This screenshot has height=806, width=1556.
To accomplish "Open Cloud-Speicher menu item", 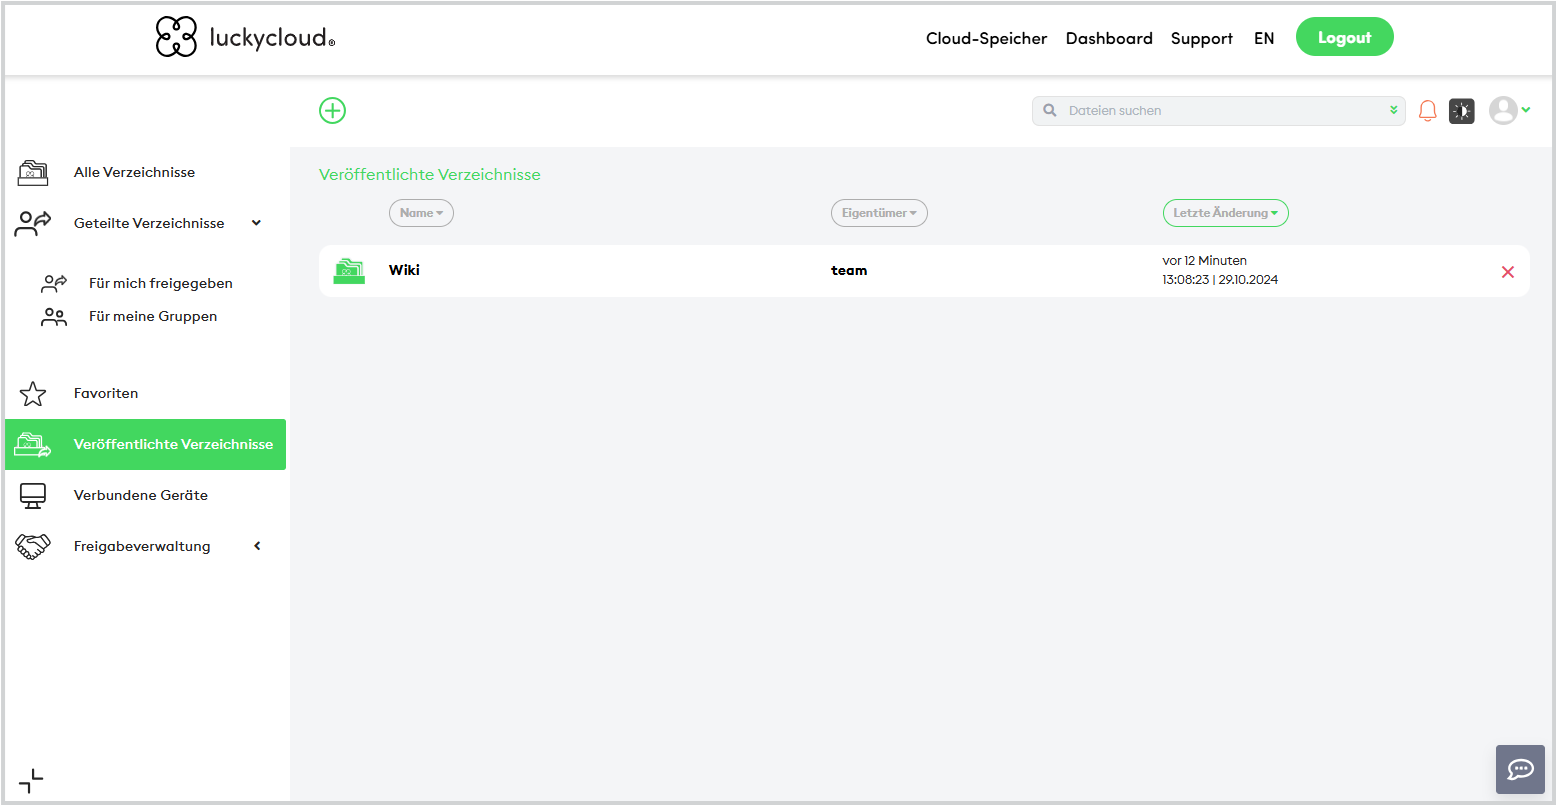I will click(986, 38).
